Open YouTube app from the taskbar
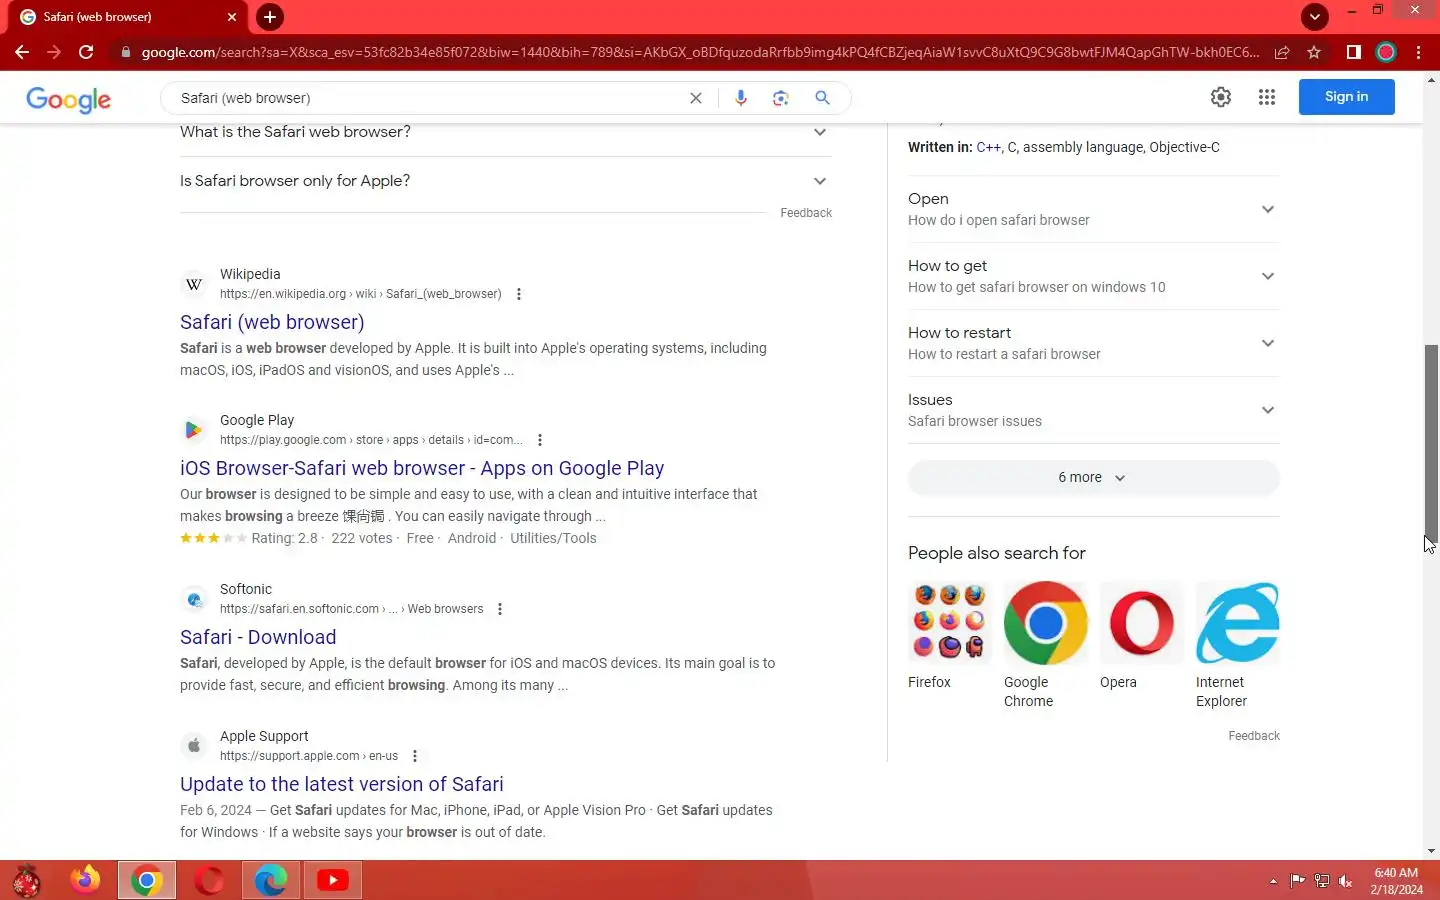 click(333, 880)
